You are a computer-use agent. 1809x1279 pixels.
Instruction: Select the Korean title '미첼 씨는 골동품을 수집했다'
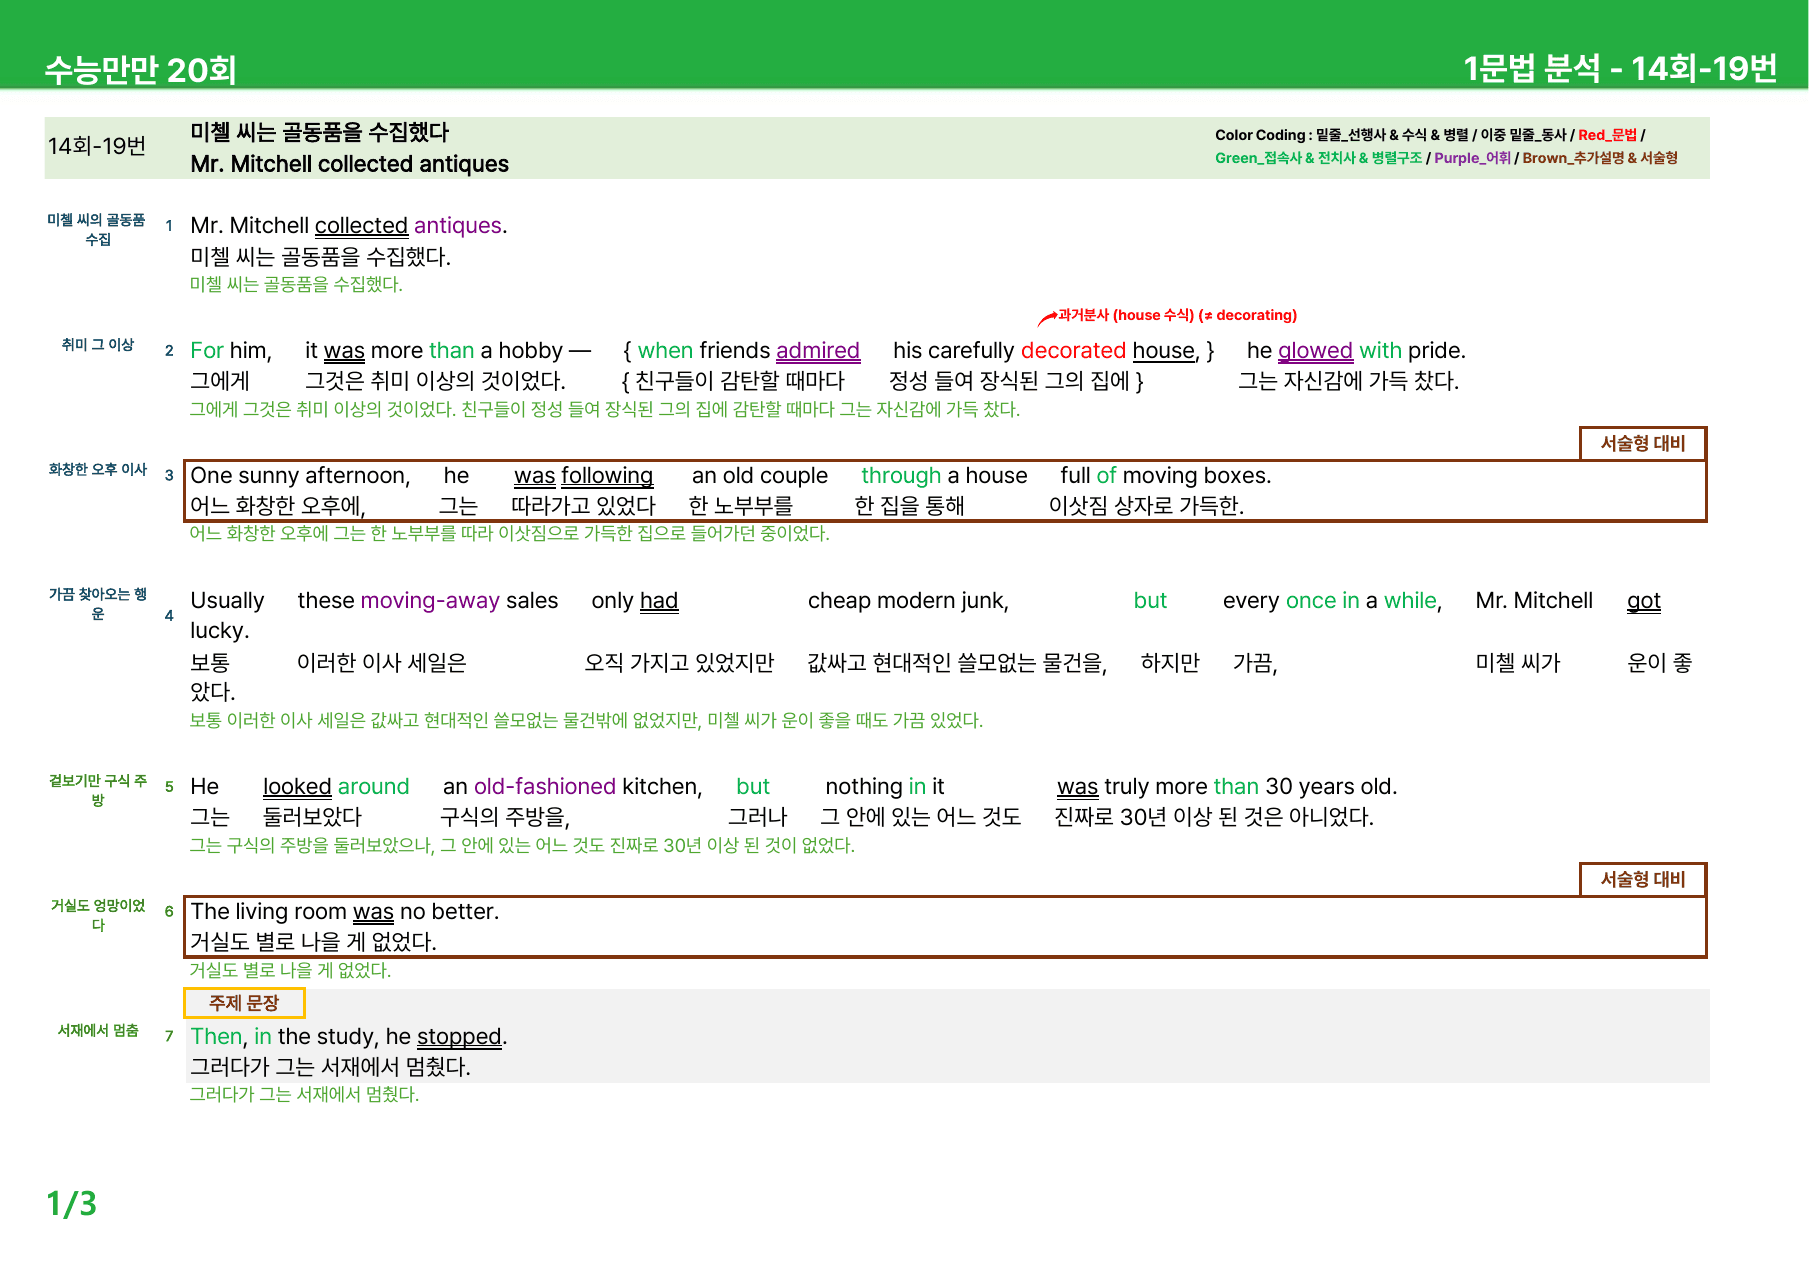tap(320, 132)
